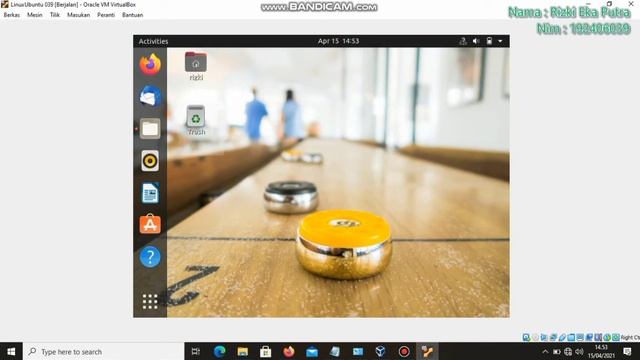640x360 pixels.
Task: Open the Windows notification center icon
Action: [x=627, y=351]
